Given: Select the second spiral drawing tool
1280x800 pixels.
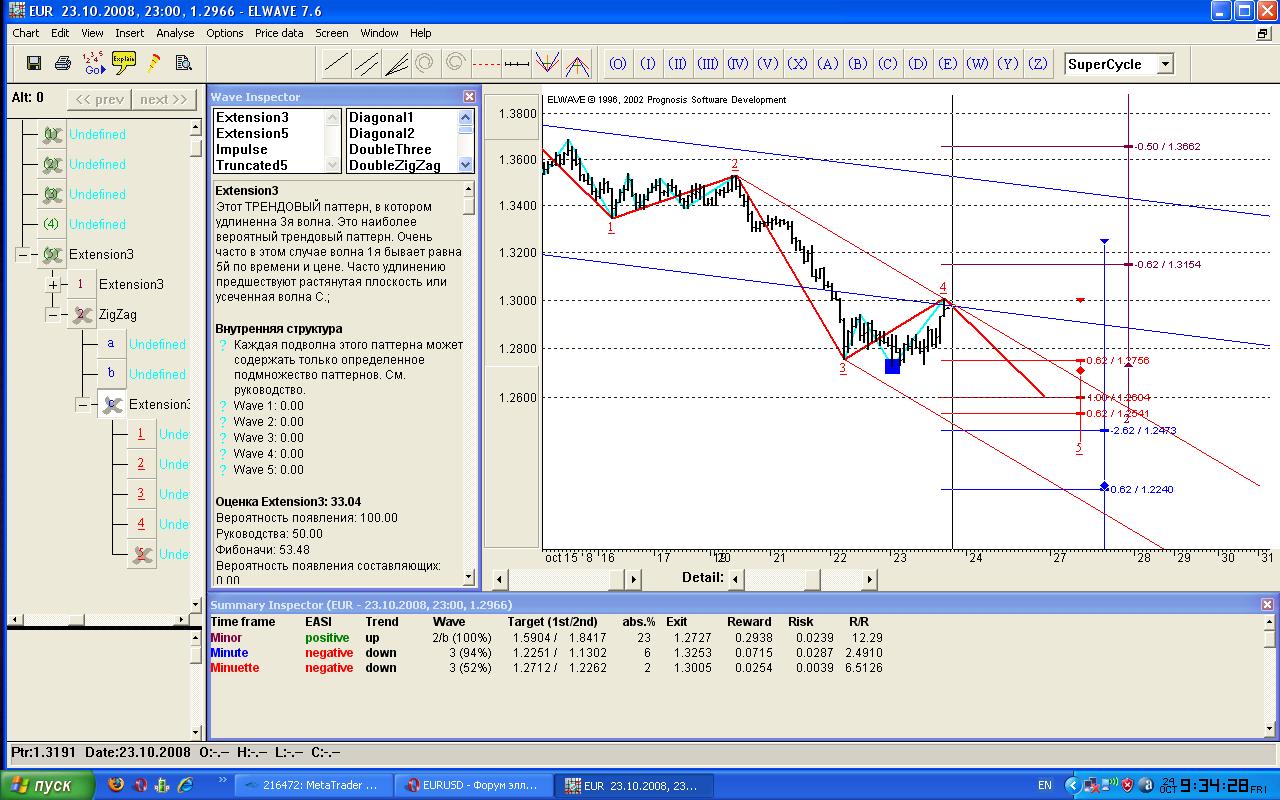Looking at the screenshot, I should pyautogui.click(x=455, y=64).
